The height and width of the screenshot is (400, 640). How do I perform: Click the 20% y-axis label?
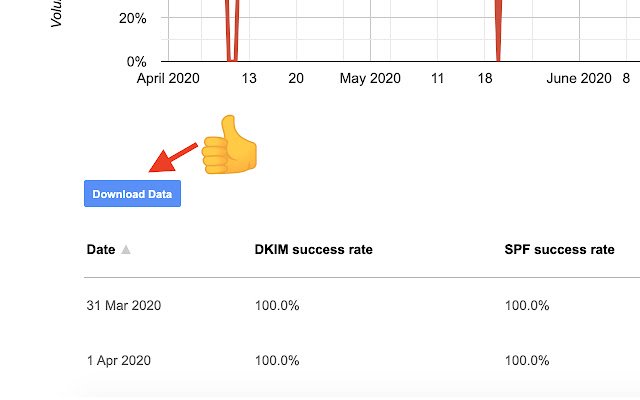(x=133, y=18)
